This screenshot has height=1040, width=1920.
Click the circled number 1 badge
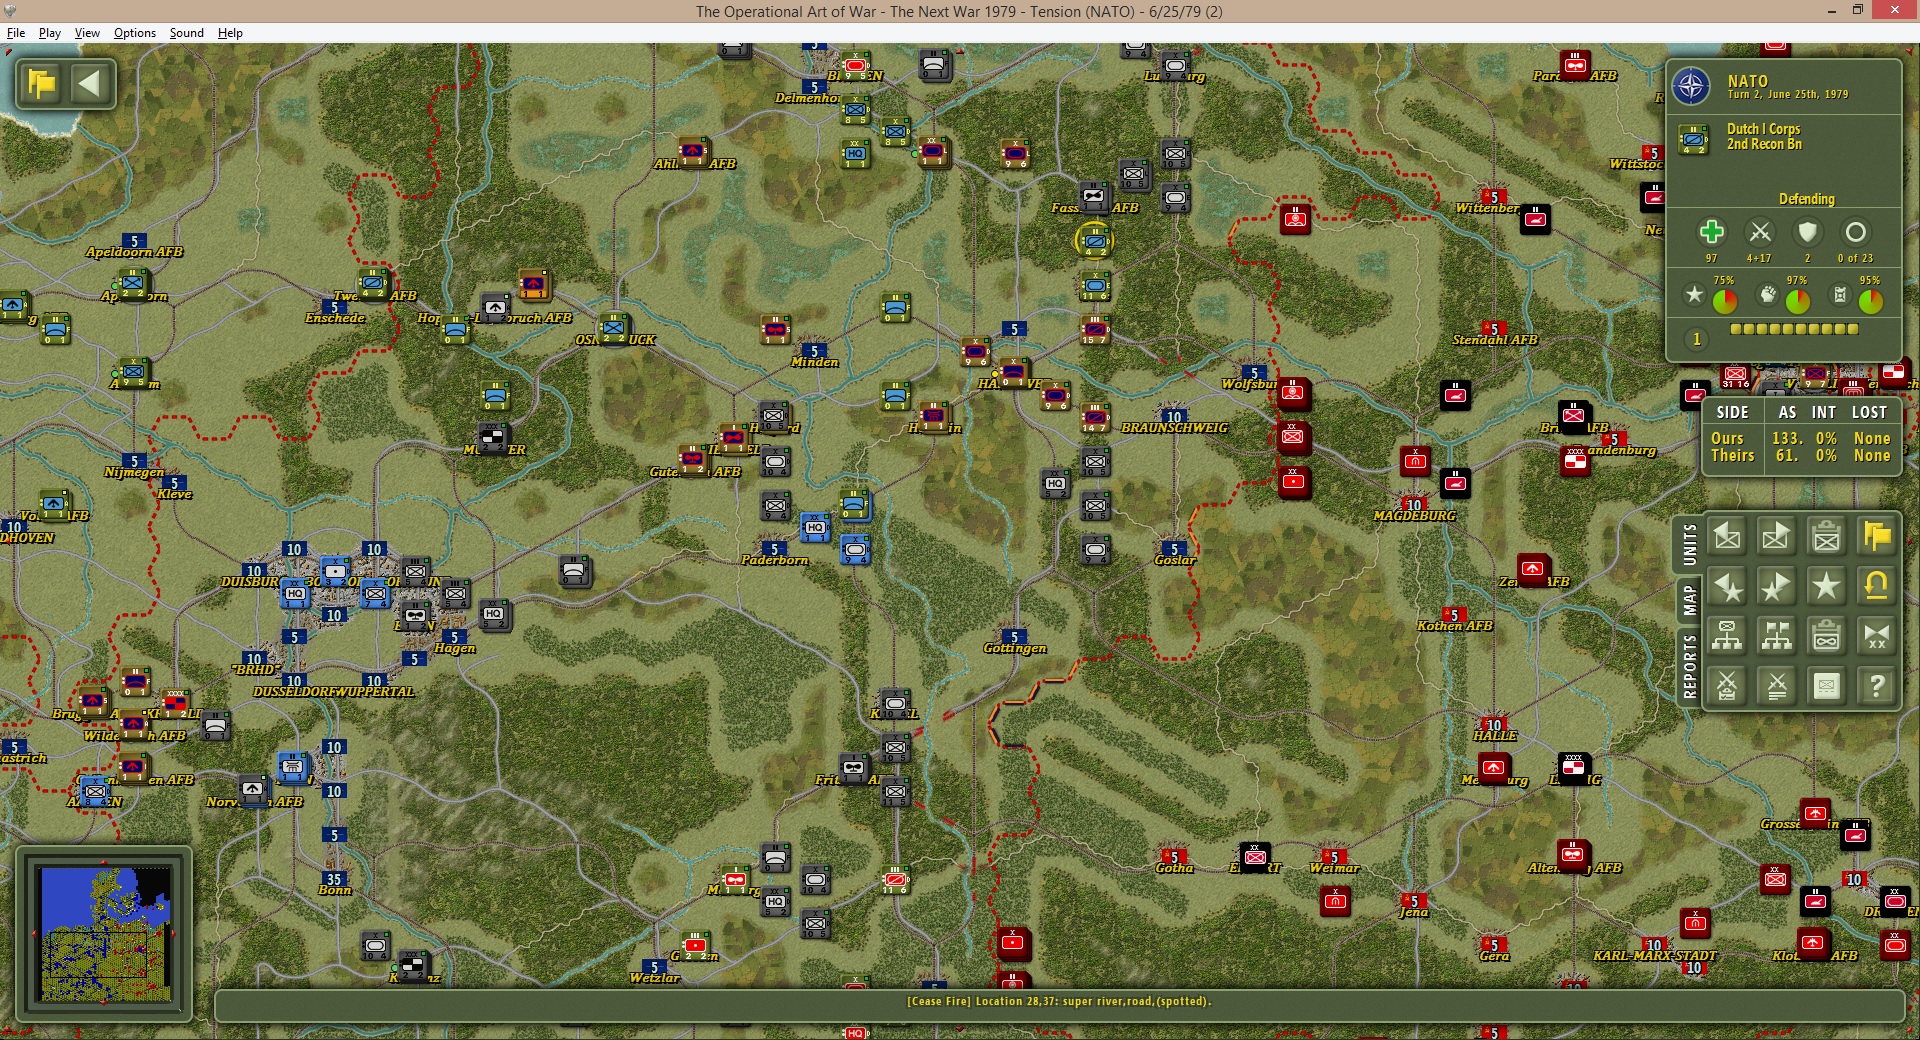[1696, 339]
